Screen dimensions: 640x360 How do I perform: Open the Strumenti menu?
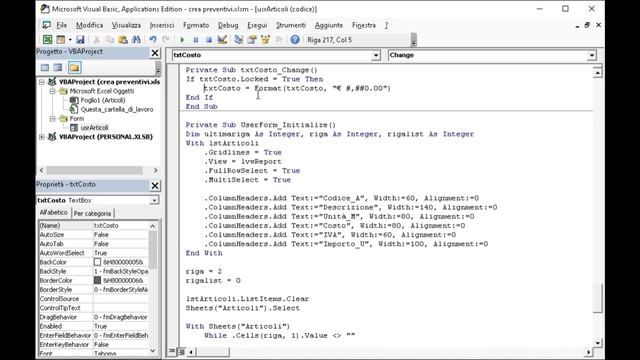click(x=291, y=25)
